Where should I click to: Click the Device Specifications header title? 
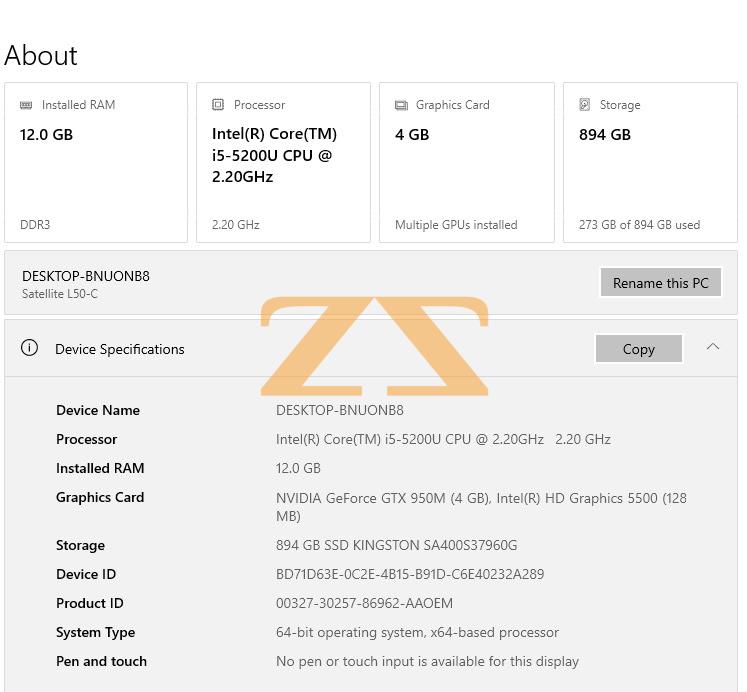click(120, 349)
